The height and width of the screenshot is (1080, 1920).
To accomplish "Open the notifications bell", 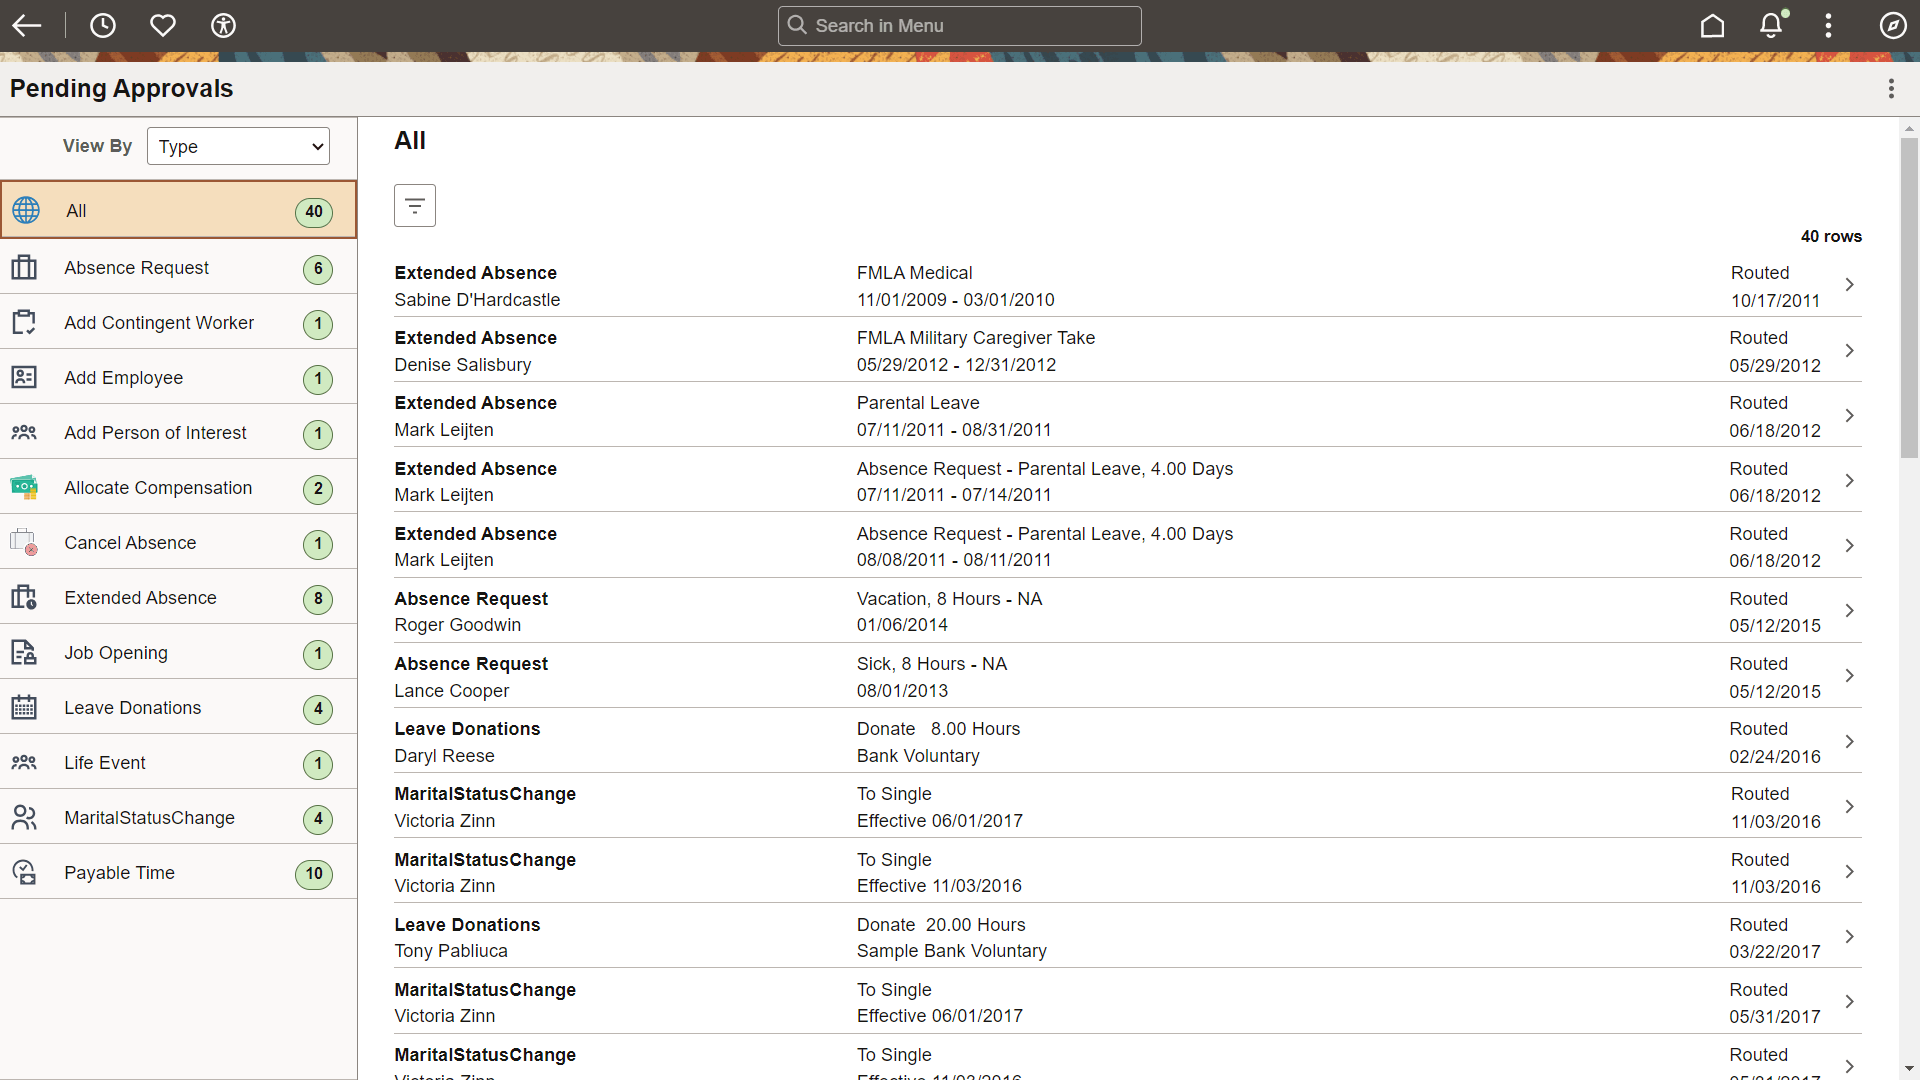I will (1771, 26).
